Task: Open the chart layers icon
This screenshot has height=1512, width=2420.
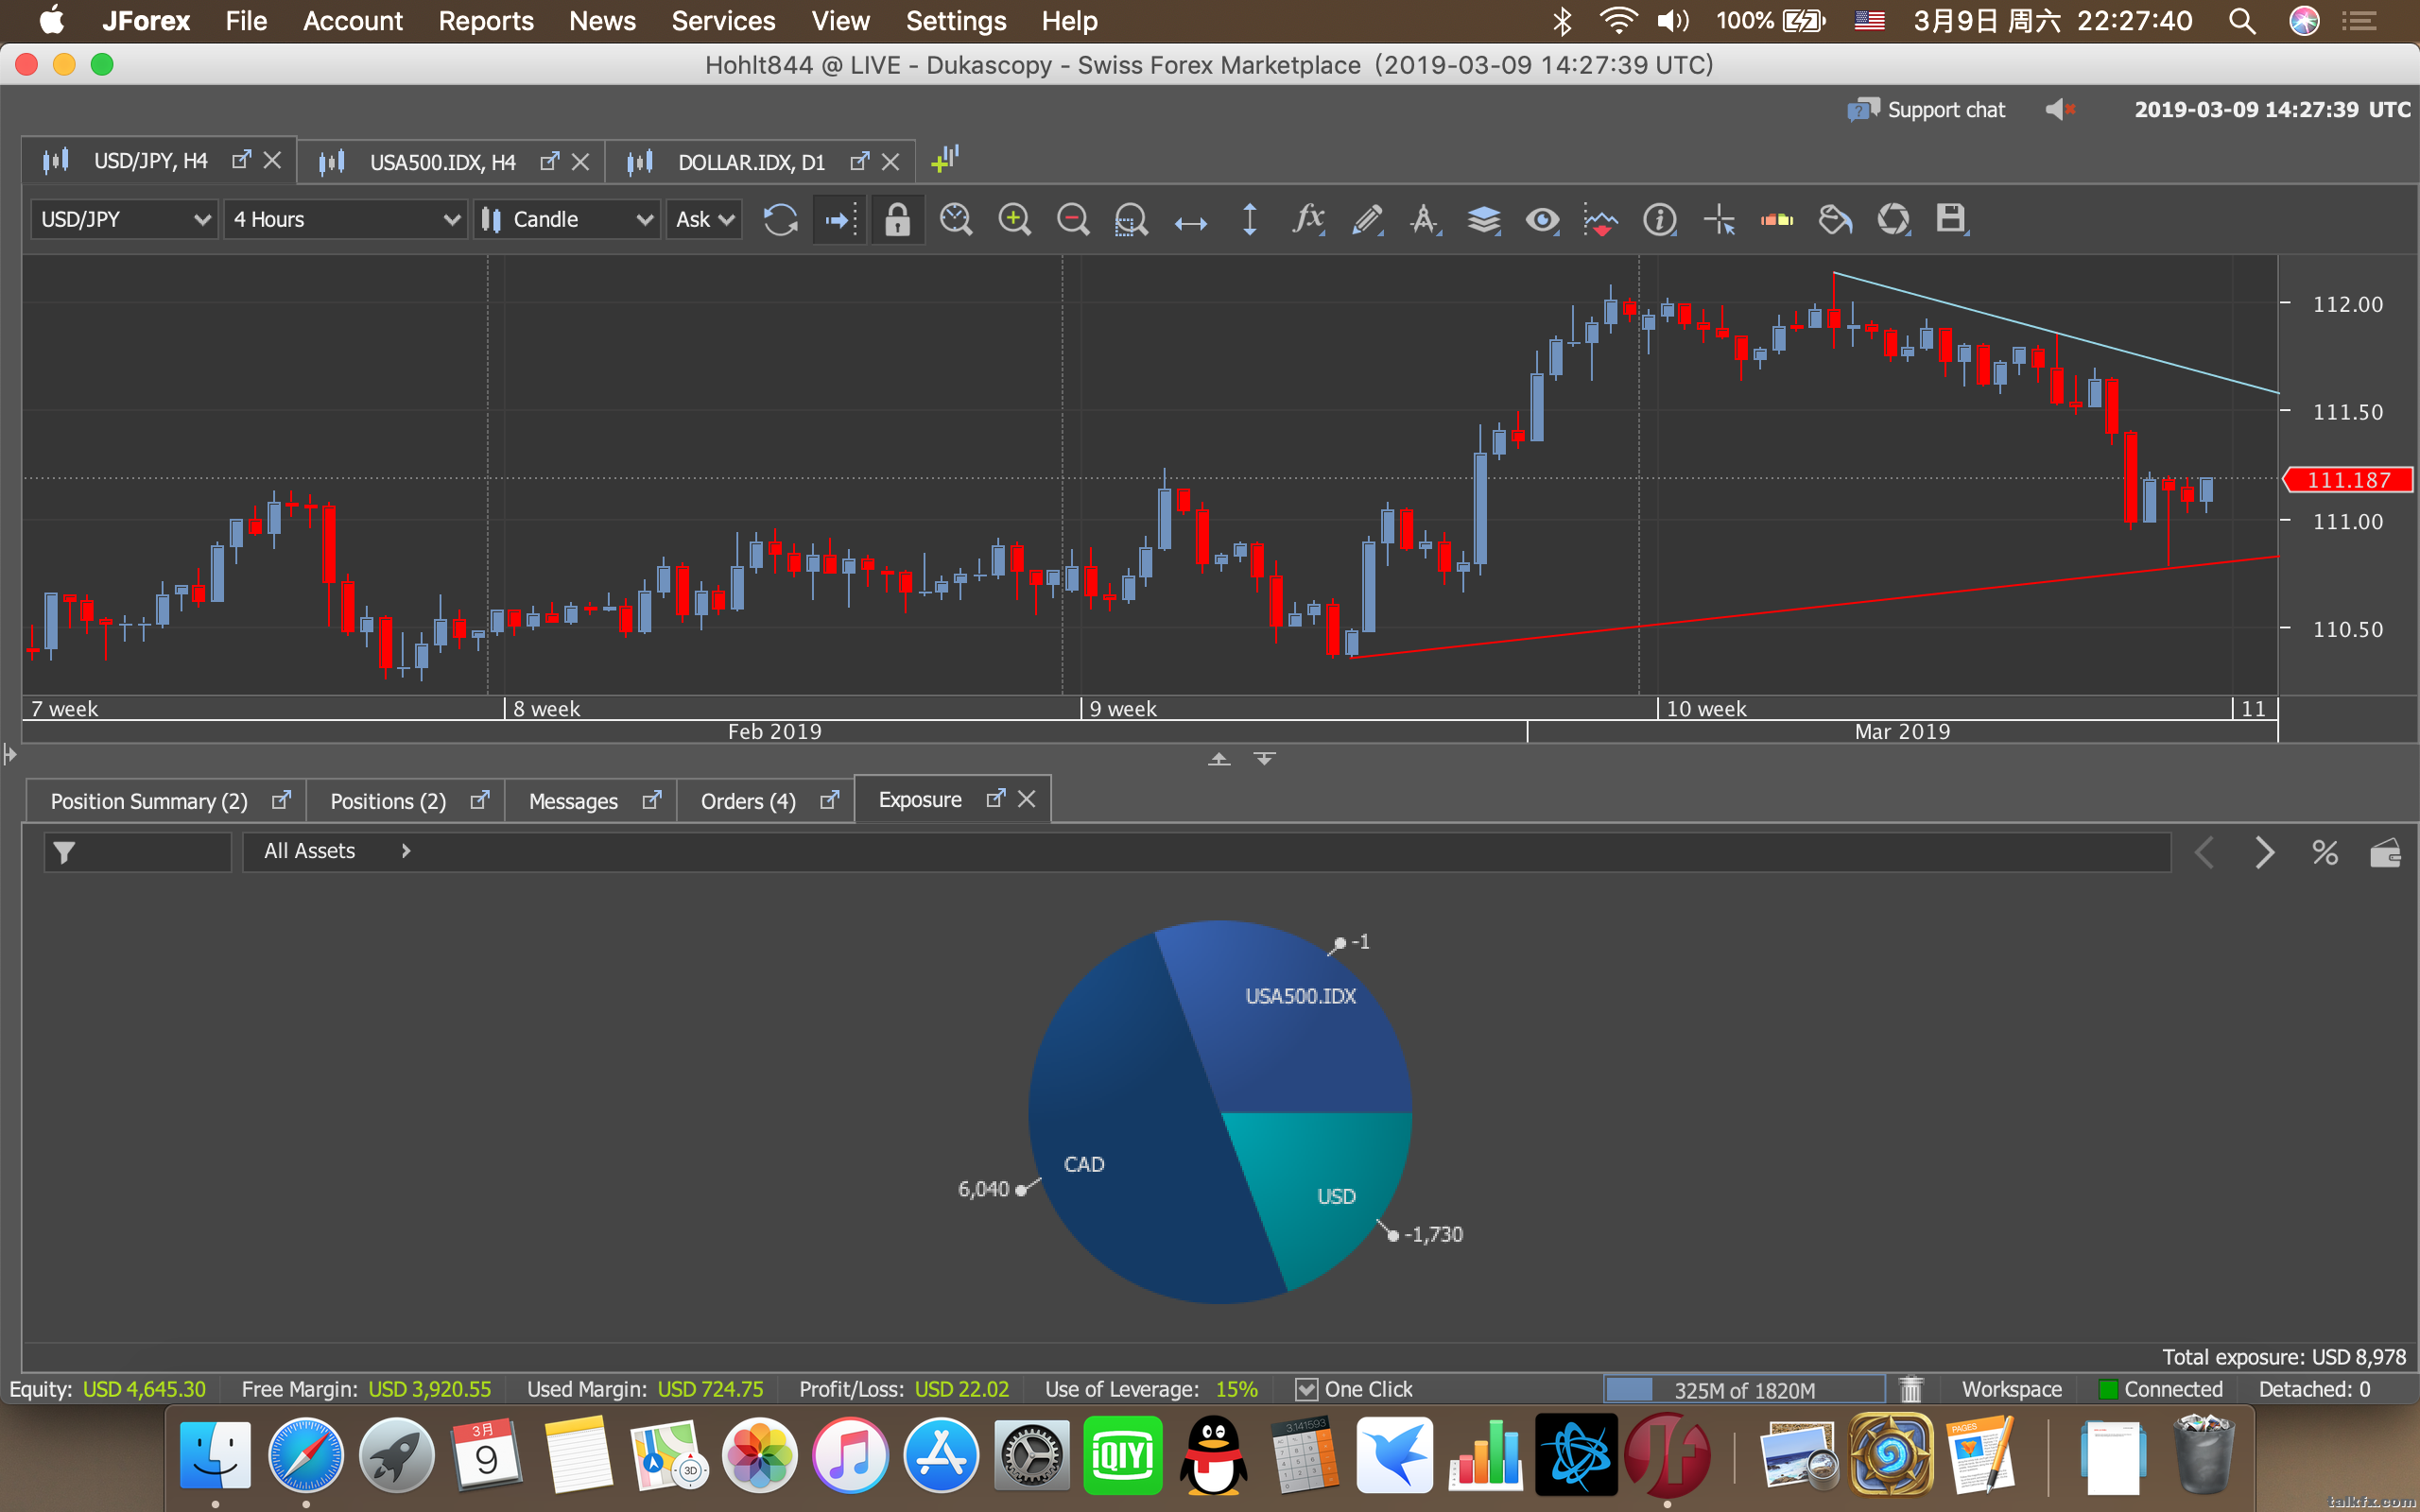Action: (x=1484, y=220)
